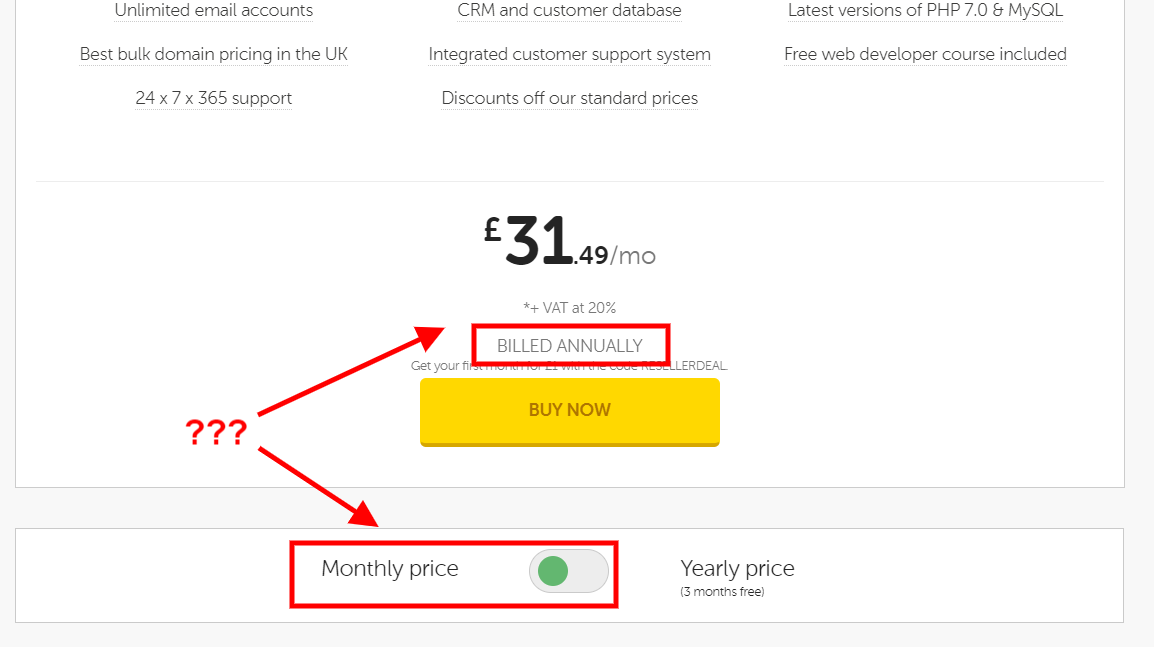The height and width of the screenshot is (647, 1154).
Task: Select the Monthly price label
Action: pyautogui.click(x=389, y=569)
